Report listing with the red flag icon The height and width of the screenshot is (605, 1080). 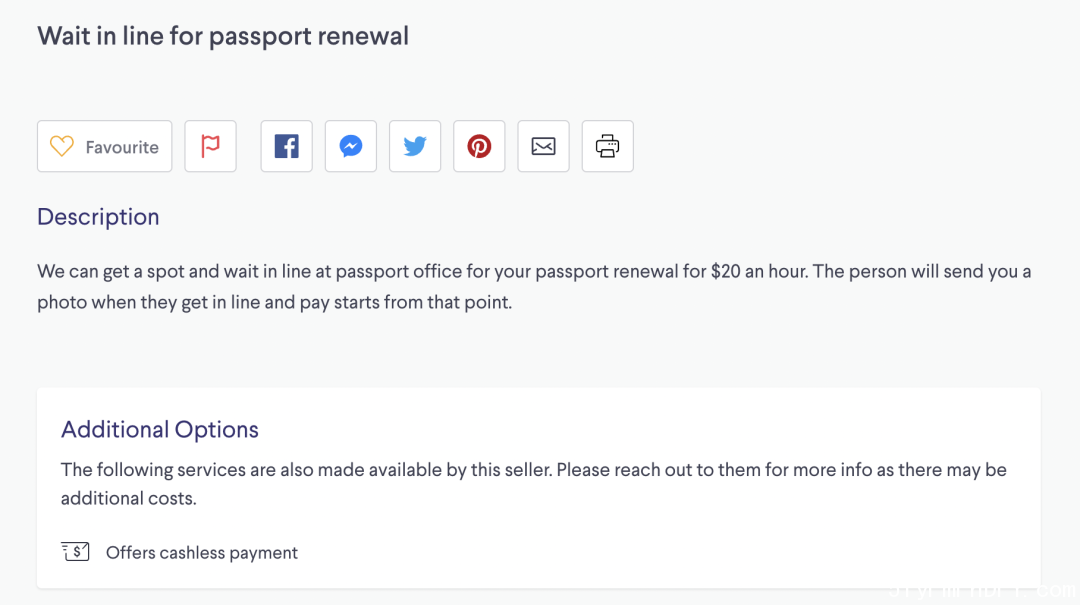[210, 146]
